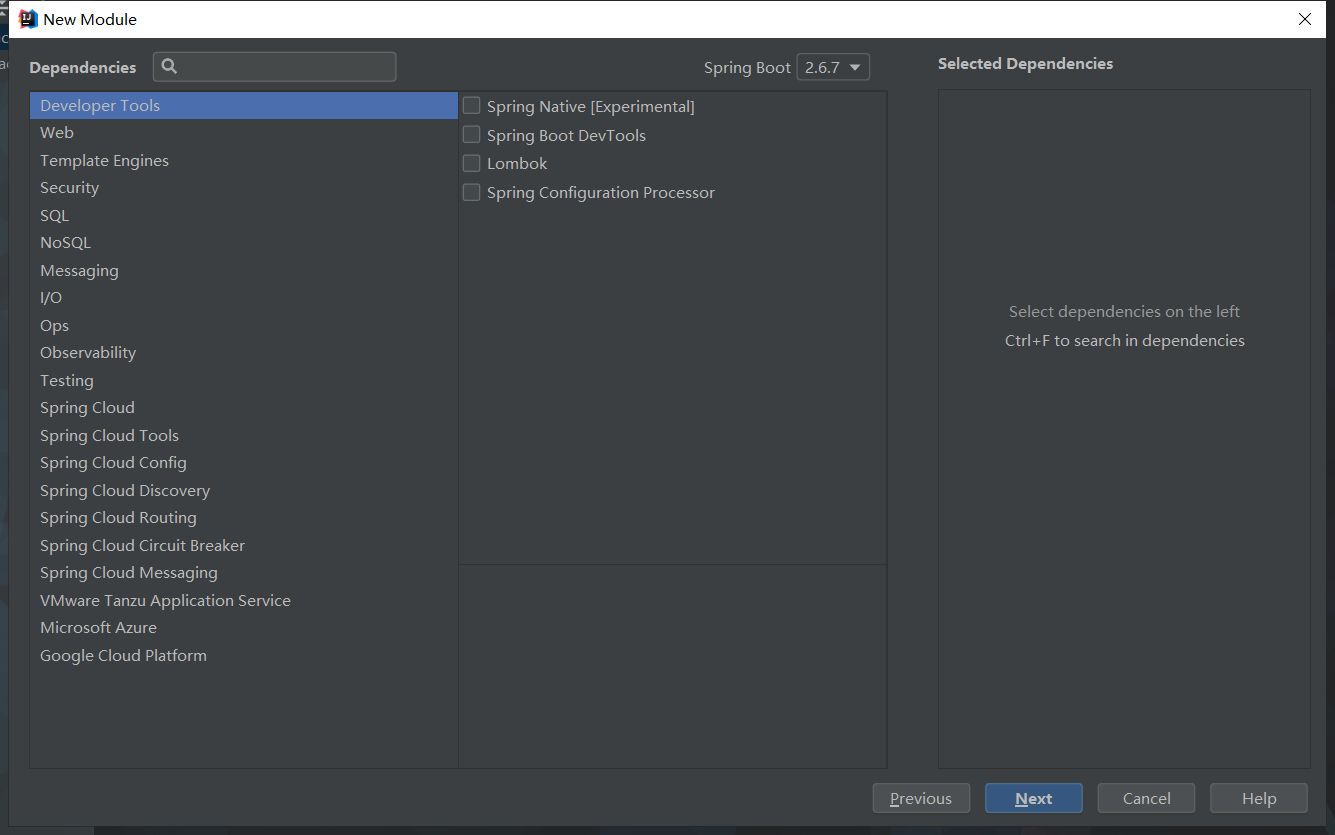Select the Spring Cloud Routing category
Image resolution: width=1335 pixels, height=835 pixels.
click(x=244, y=518)
